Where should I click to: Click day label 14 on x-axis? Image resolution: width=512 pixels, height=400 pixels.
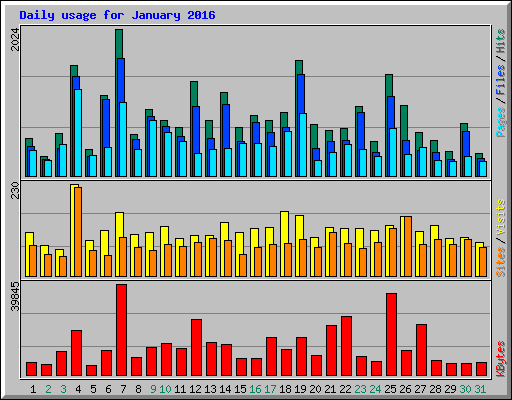pyautogui.click(x=225, y=389)
